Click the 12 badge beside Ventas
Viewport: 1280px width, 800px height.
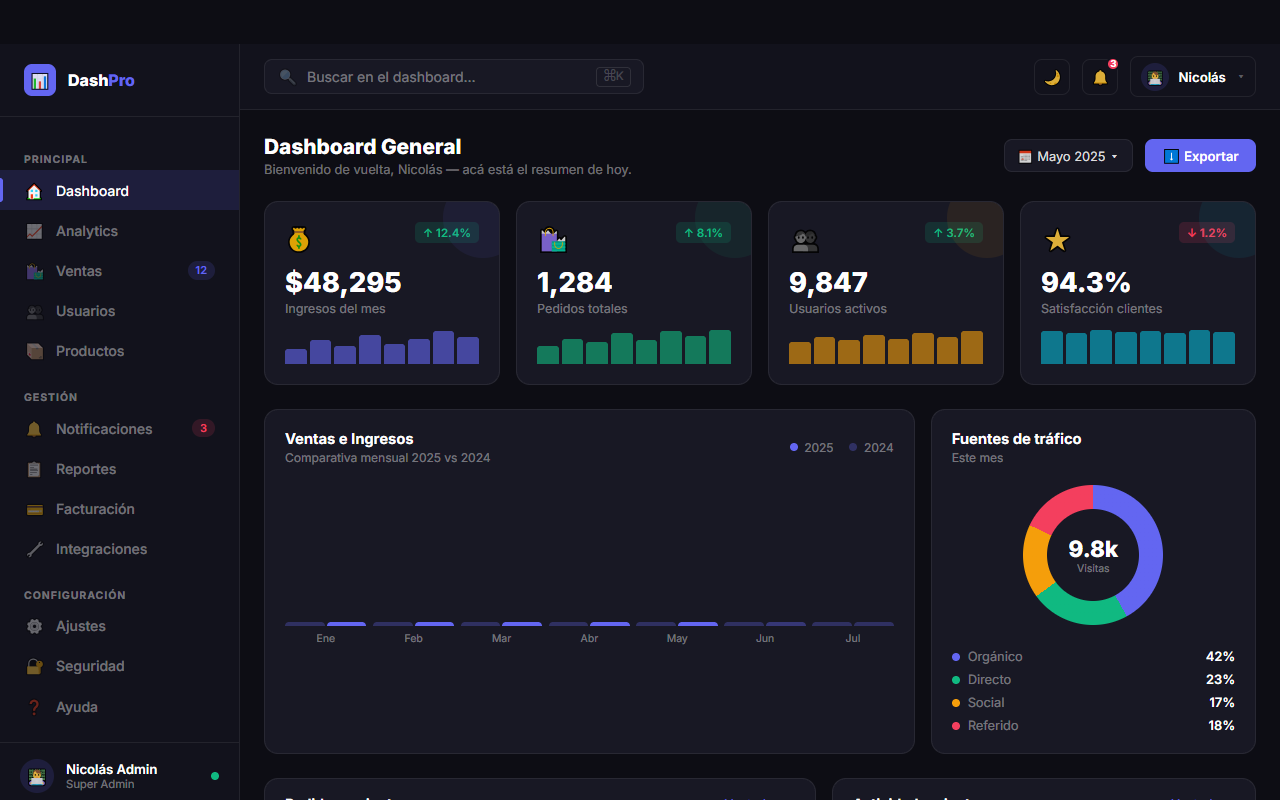click(201, 270)
